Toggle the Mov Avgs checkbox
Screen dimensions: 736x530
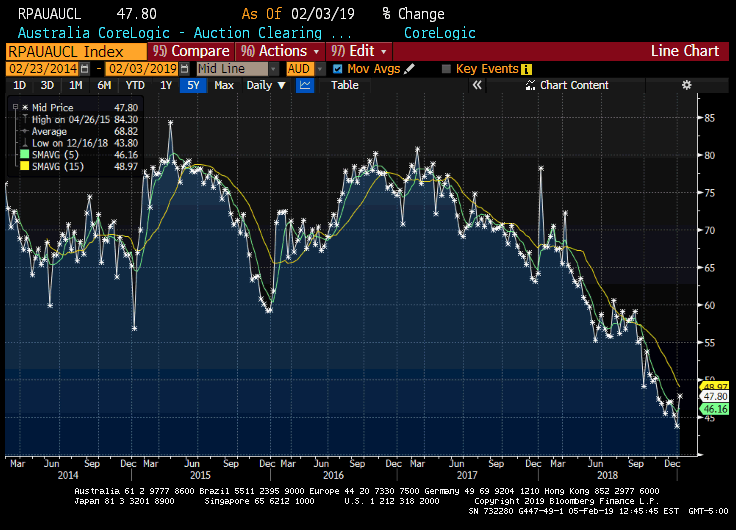[337, 69]
